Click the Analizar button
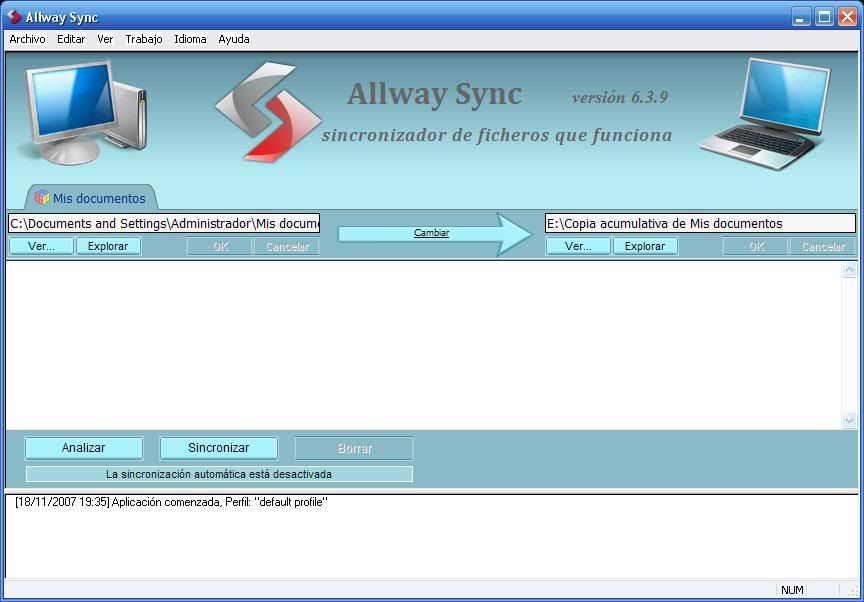This screenshot has width=864, height=602. [84, 448]
